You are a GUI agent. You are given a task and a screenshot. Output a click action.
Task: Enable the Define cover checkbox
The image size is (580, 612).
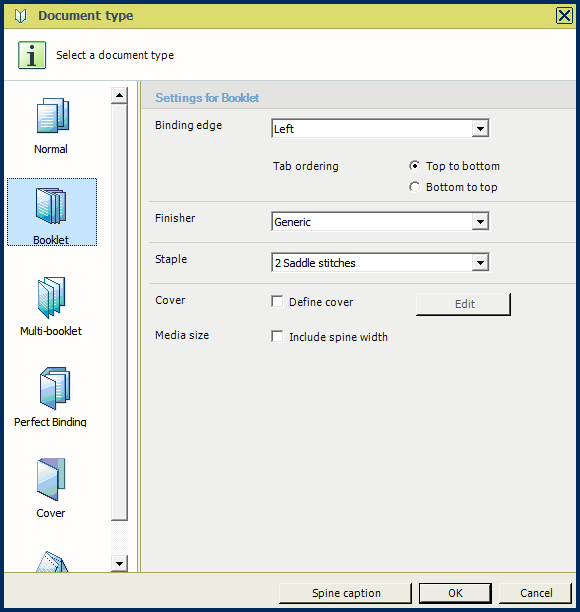(277, 301)
